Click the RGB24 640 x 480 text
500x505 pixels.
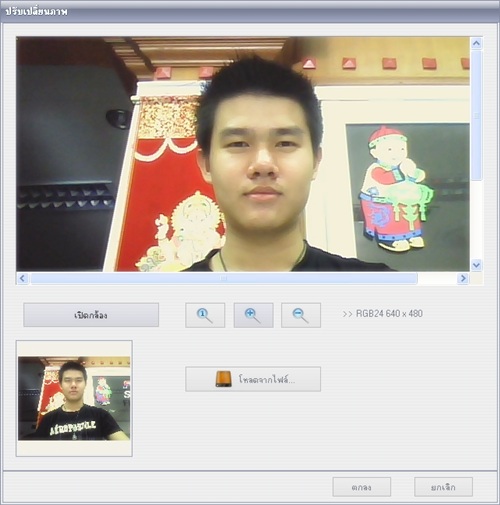pyautogui.click(x=389, y=314)
